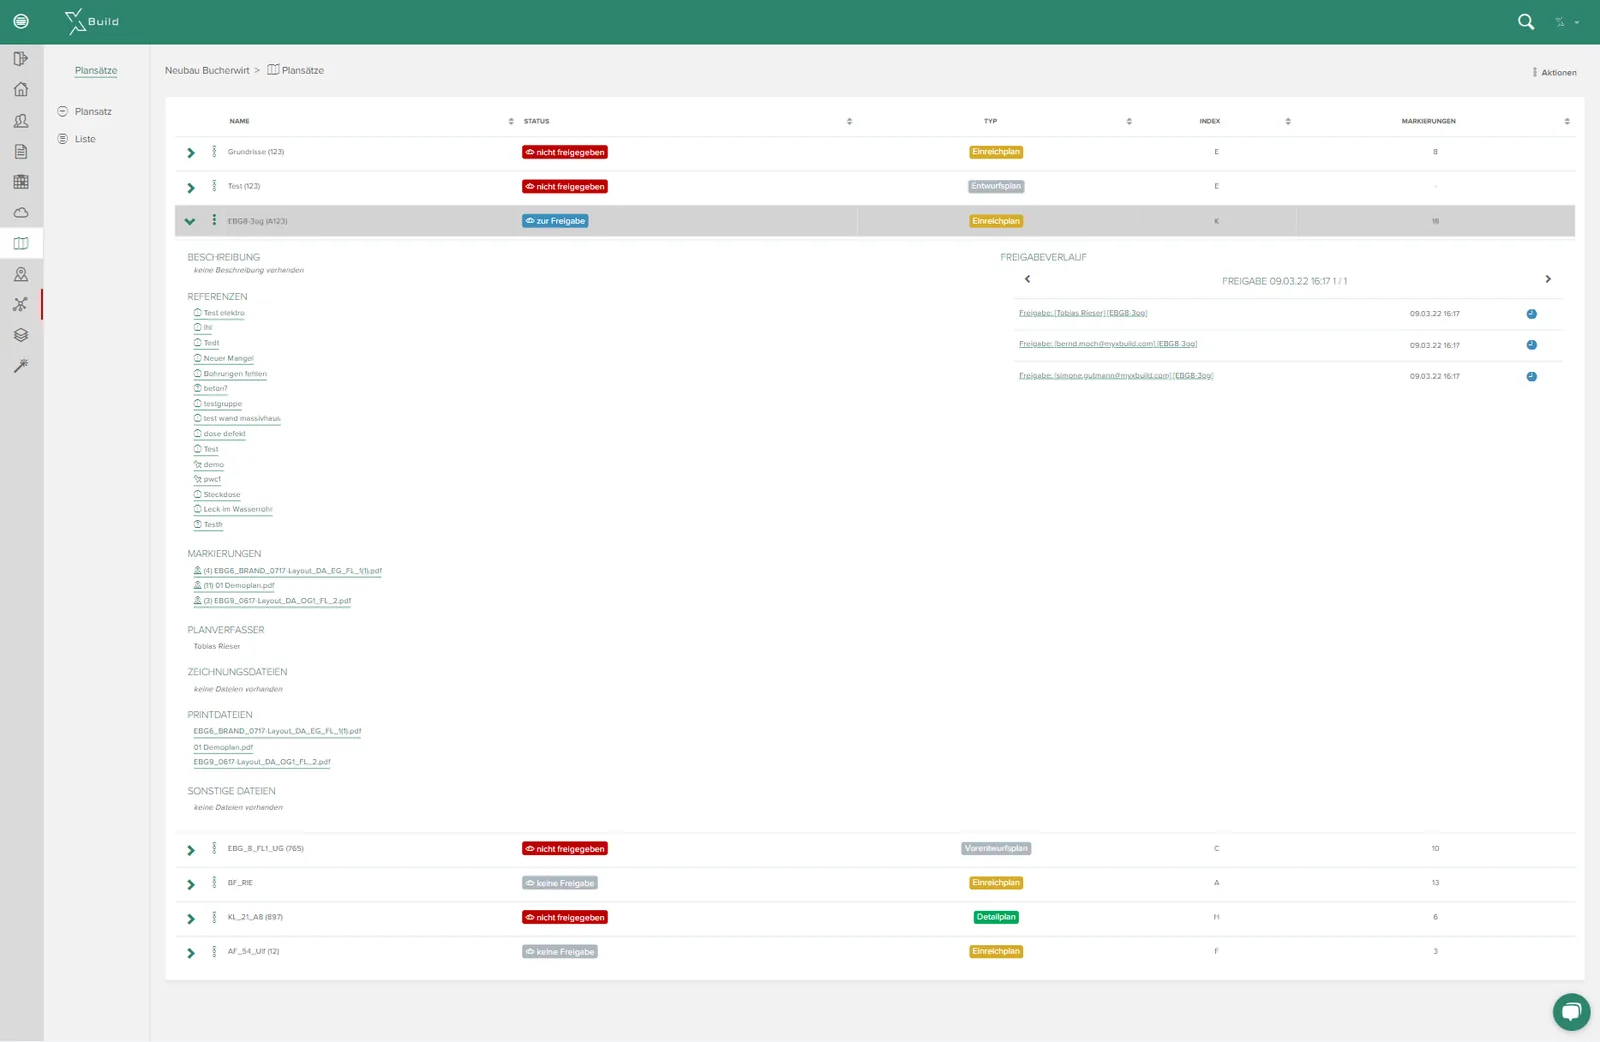The height and width of the screenshot is (1042, 1600).
Task: Collapse the EBG8-3og (A123) row
Action: pyautogui.click(x=190, y=221)
